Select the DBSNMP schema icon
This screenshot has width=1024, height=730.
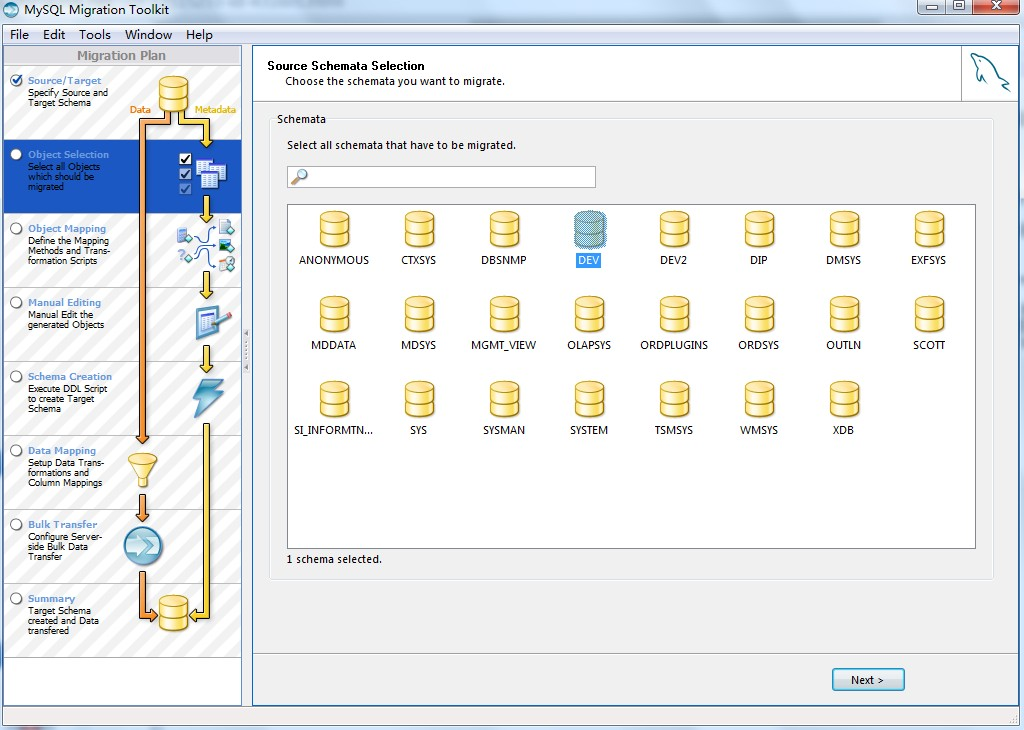[x=504, y=229]
